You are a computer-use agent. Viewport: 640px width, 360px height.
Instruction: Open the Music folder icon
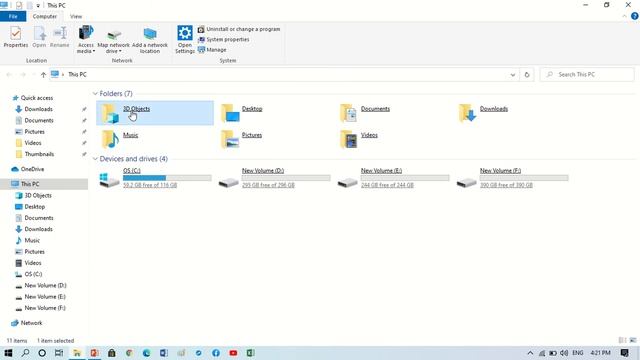[110, 139]
